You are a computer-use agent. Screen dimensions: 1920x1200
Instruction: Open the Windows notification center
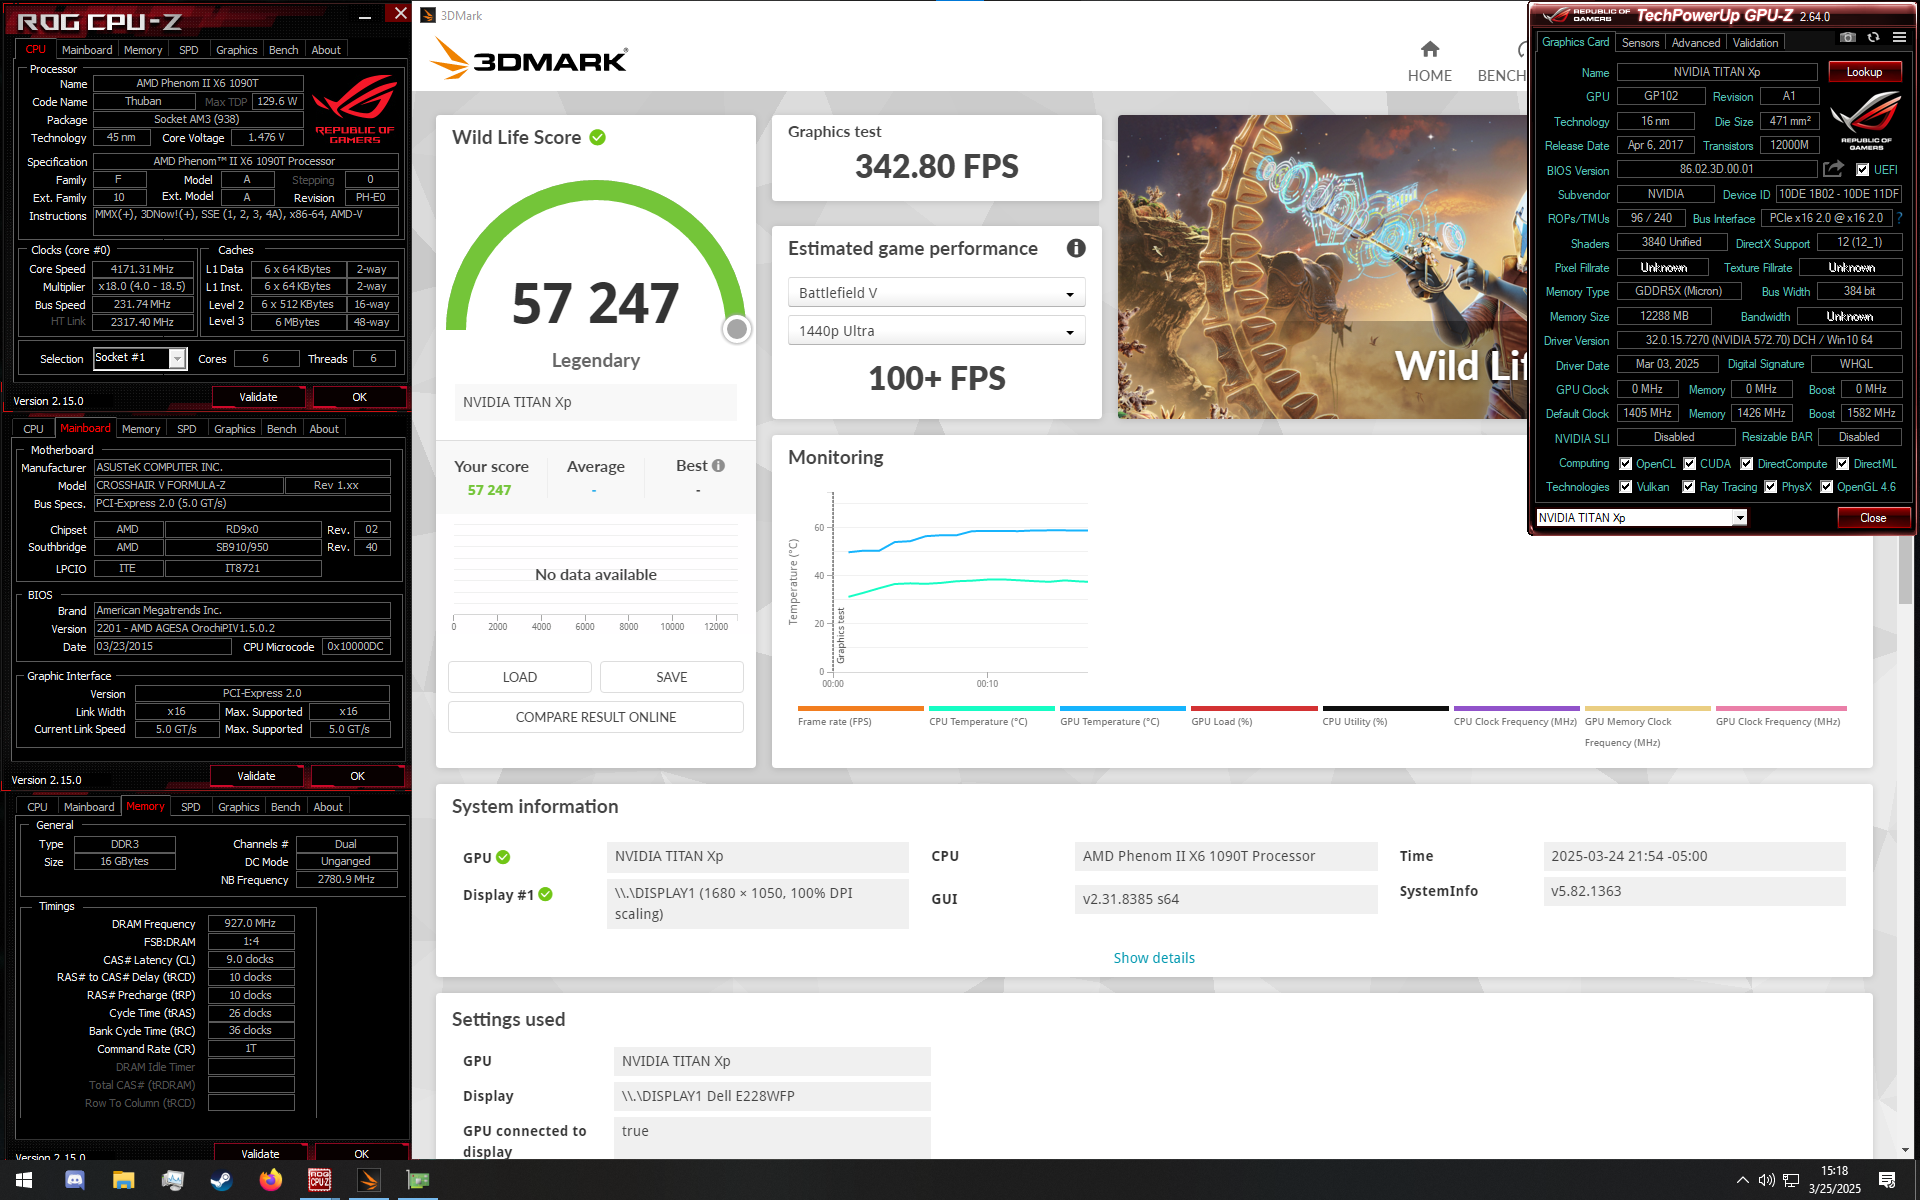pyautogui.click(x=1887, y=1180)
